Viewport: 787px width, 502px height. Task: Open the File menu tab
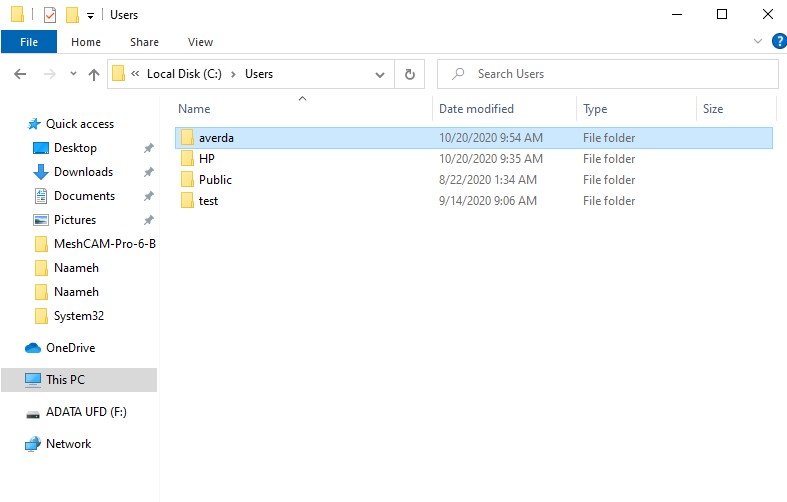tap(29, 42)
